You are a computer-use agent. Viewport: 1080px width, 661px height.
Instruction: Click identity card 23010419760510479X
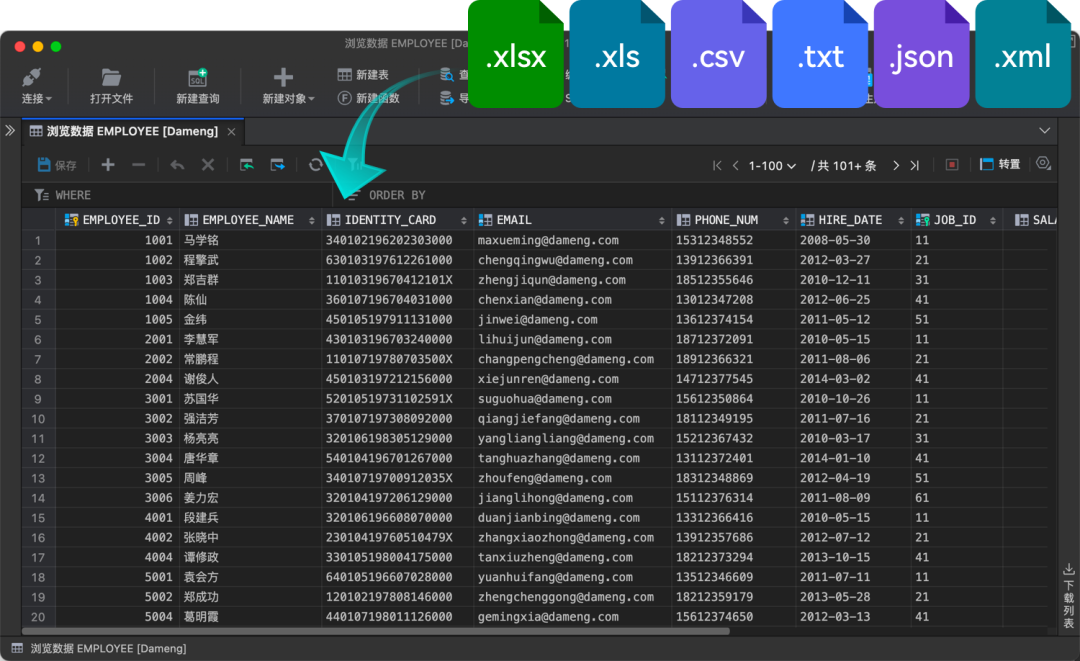click(x=389, y=538)
